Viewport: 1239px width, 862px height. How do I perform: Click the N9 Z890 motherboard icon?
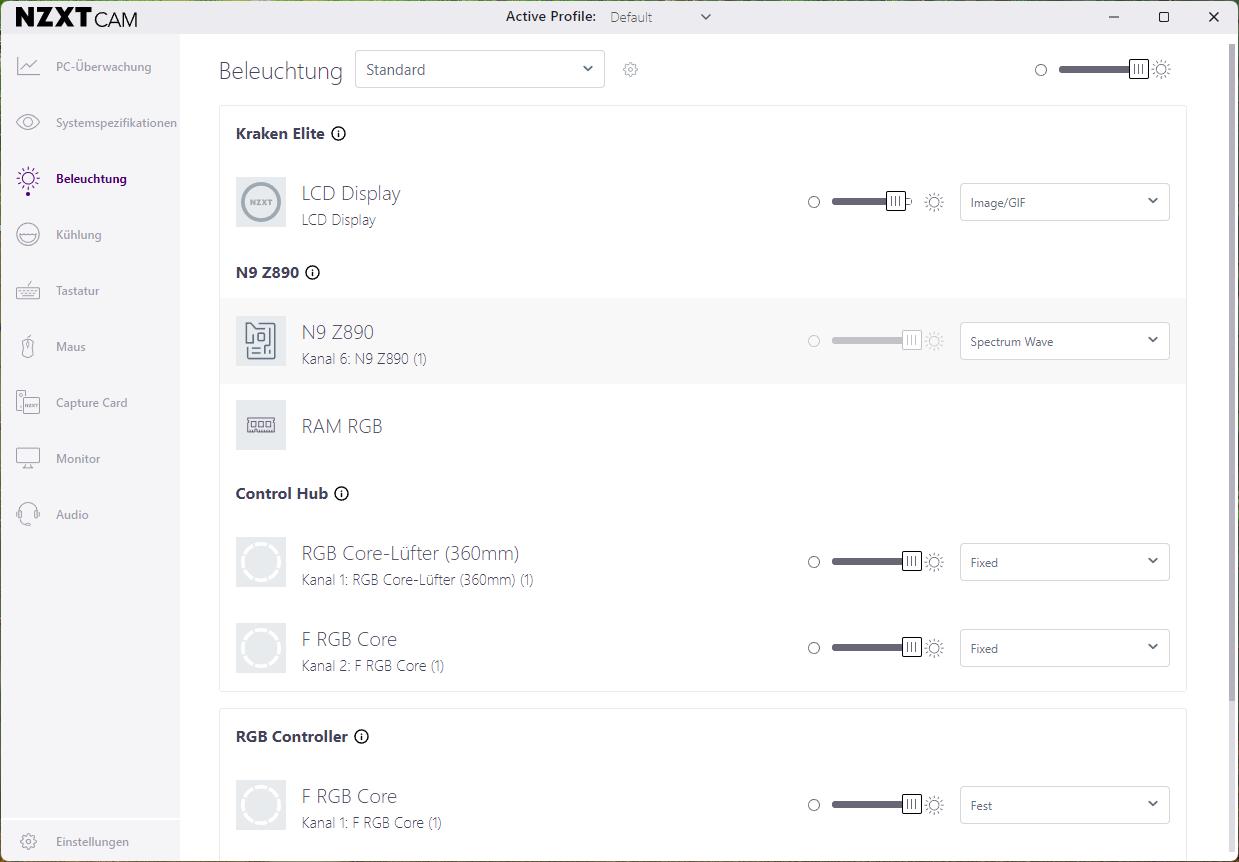coord(261,340)
